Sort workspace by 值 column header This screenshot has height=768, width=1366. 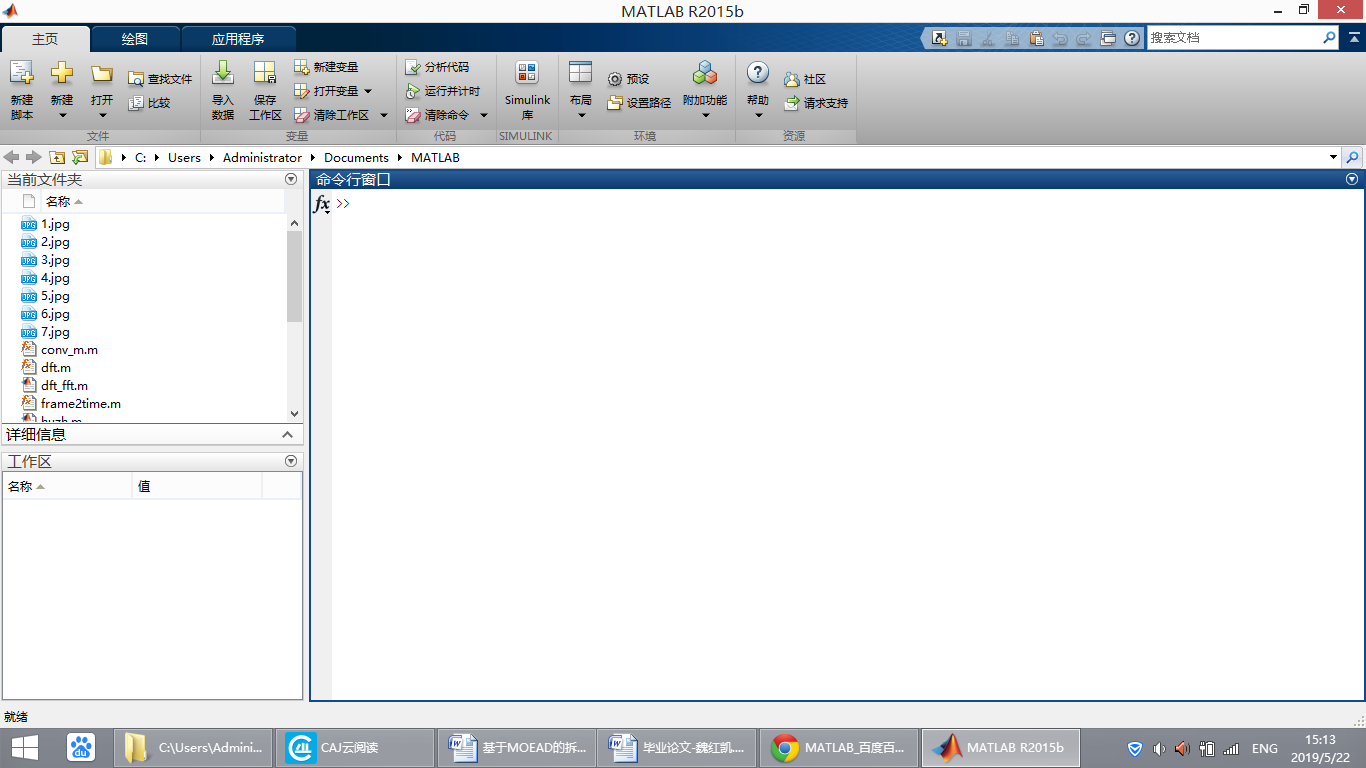197,486
